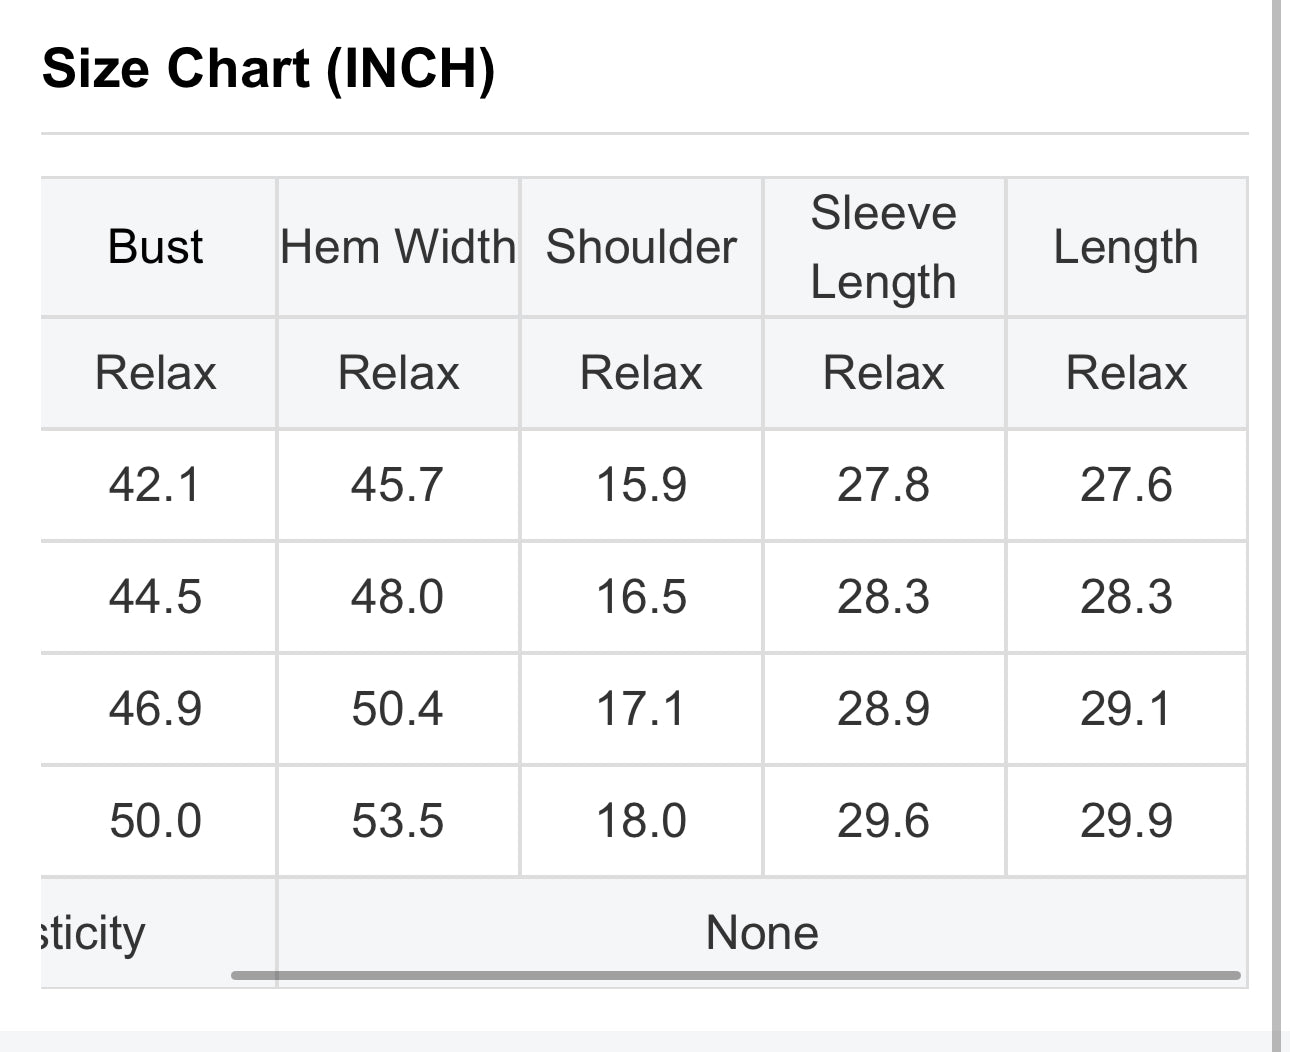Image resolution: width=1290 pixels, height=1052 pixels.
Task: Click length value 27.6
Action: (1125, 485)
